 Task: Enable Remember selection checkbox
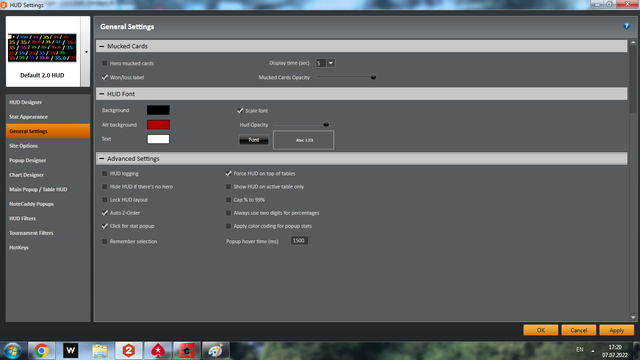[x=105, y=241]
